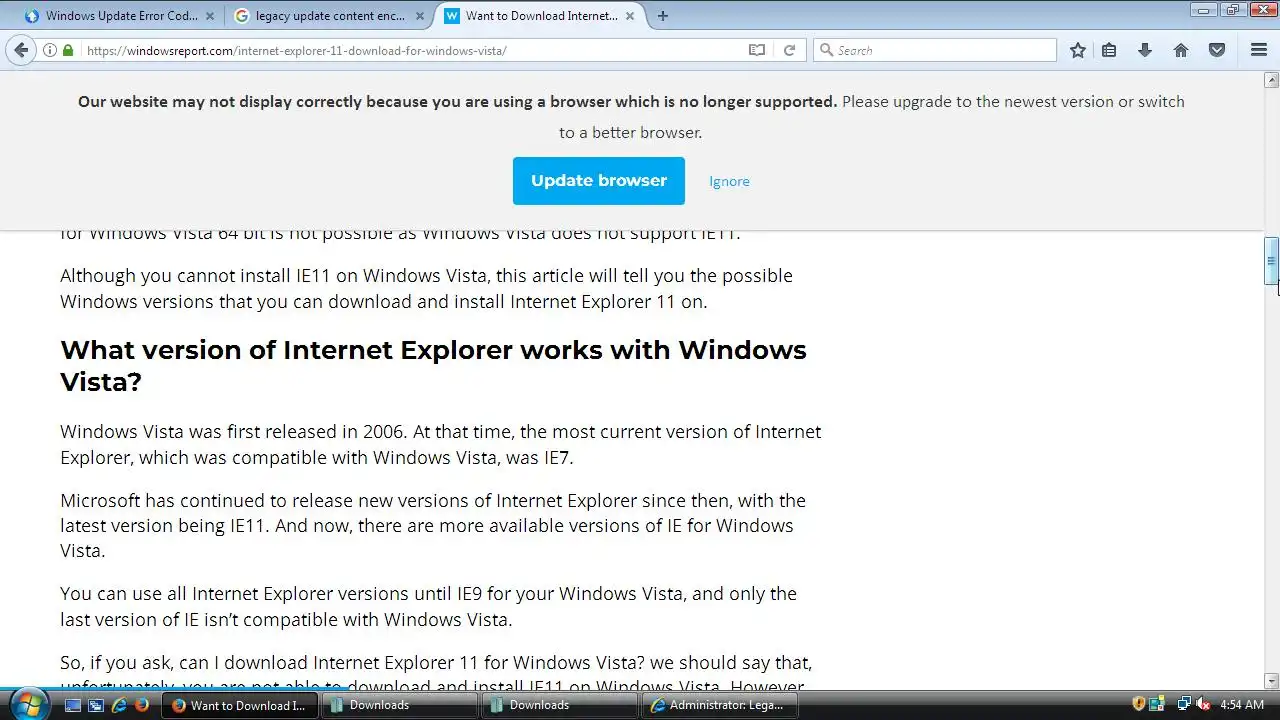Click banner text 'Our website may not display correctly'
1280x720 pixels.
458,101
